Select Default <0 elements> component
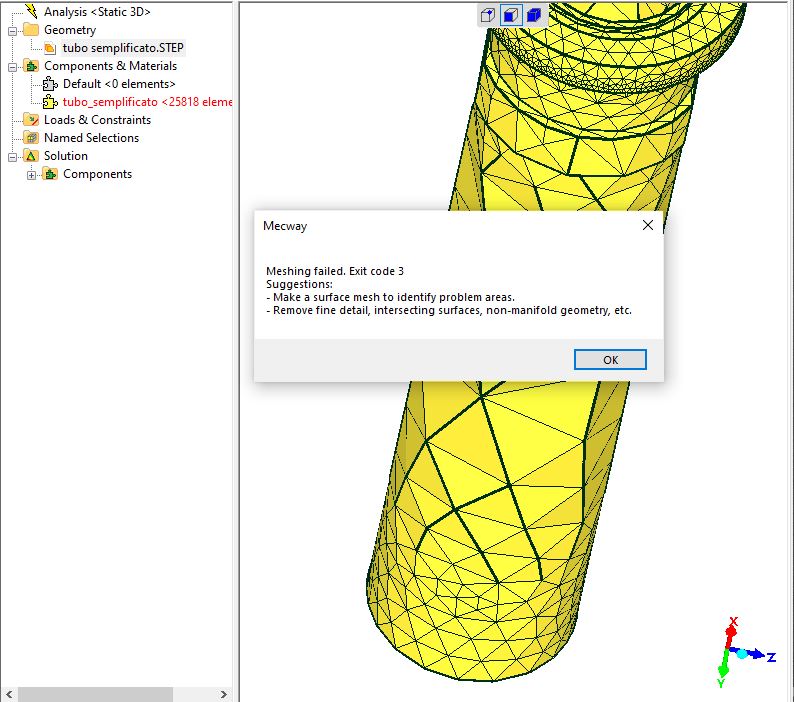The height and width of the screenshot is (702, 794). pyautogui.click(x=119, y=84)
